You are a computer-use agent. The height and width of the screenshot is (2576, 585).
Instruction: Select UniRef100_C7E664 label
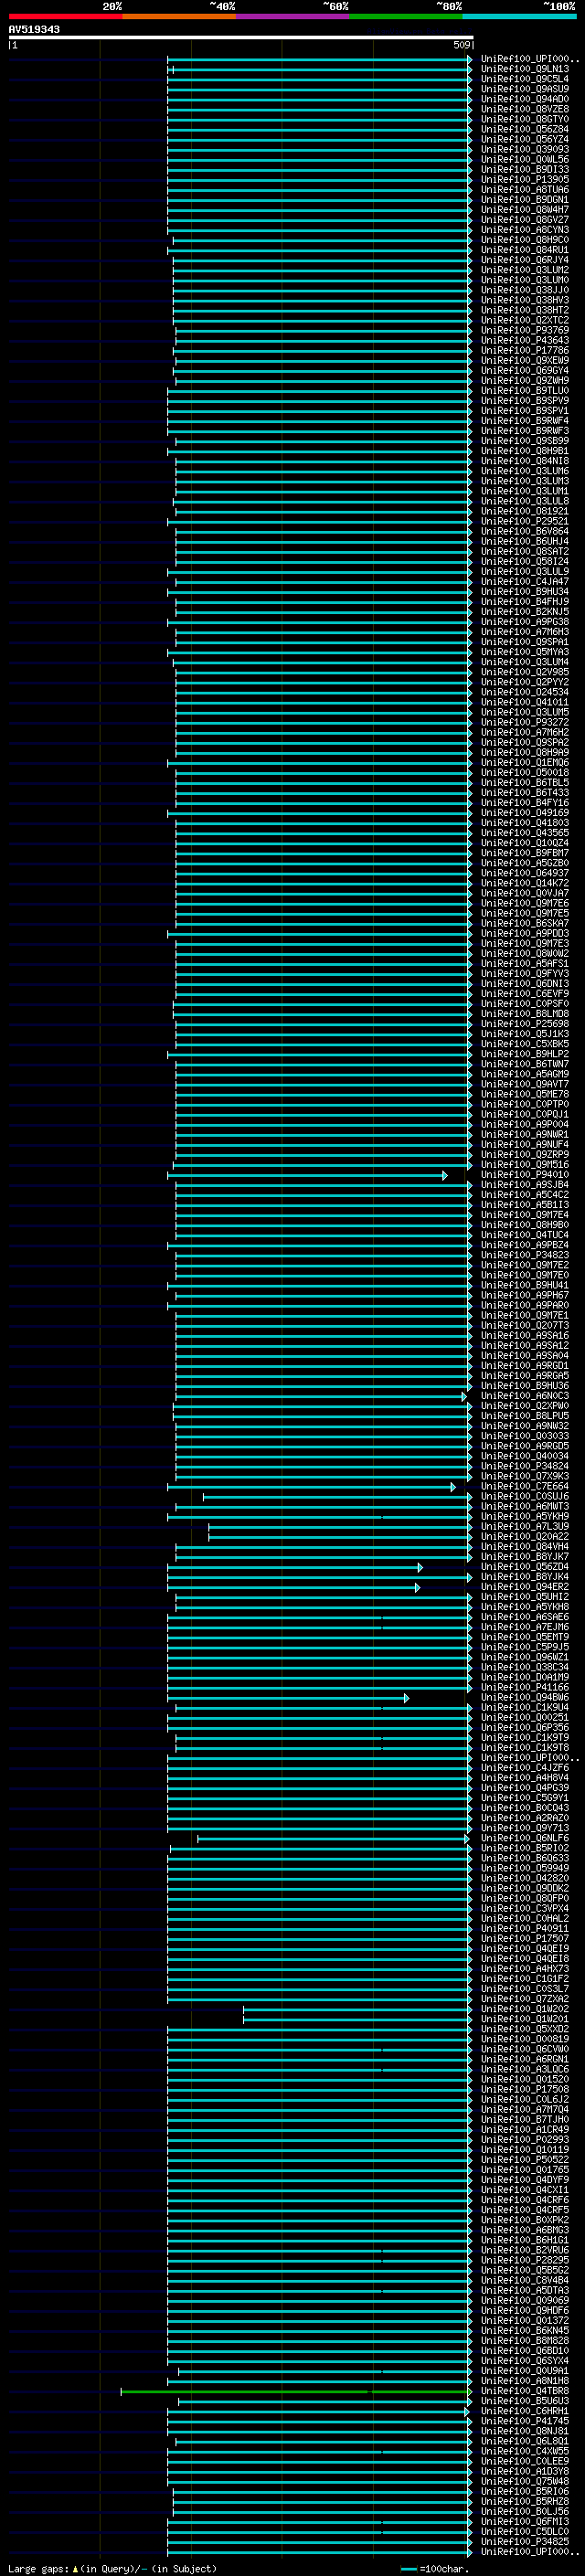pyautogui.click(x=524, y=1487)
